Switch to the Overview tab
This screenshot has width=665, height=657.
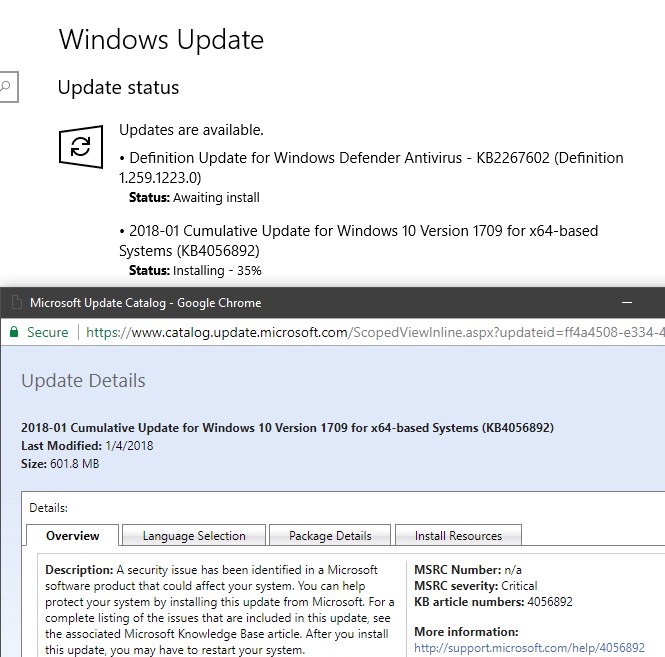pyautogui.click(x=73, y=535)
